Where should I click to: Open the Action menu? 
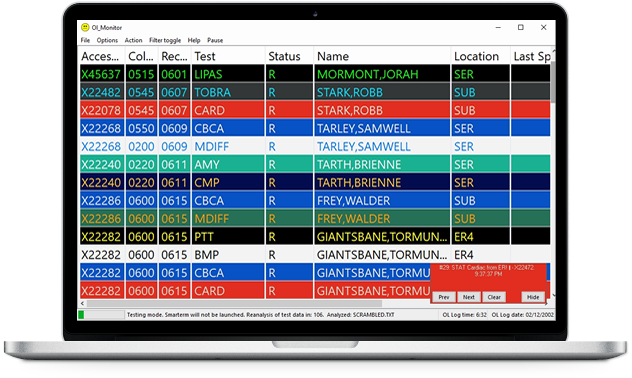pos(133,40)
